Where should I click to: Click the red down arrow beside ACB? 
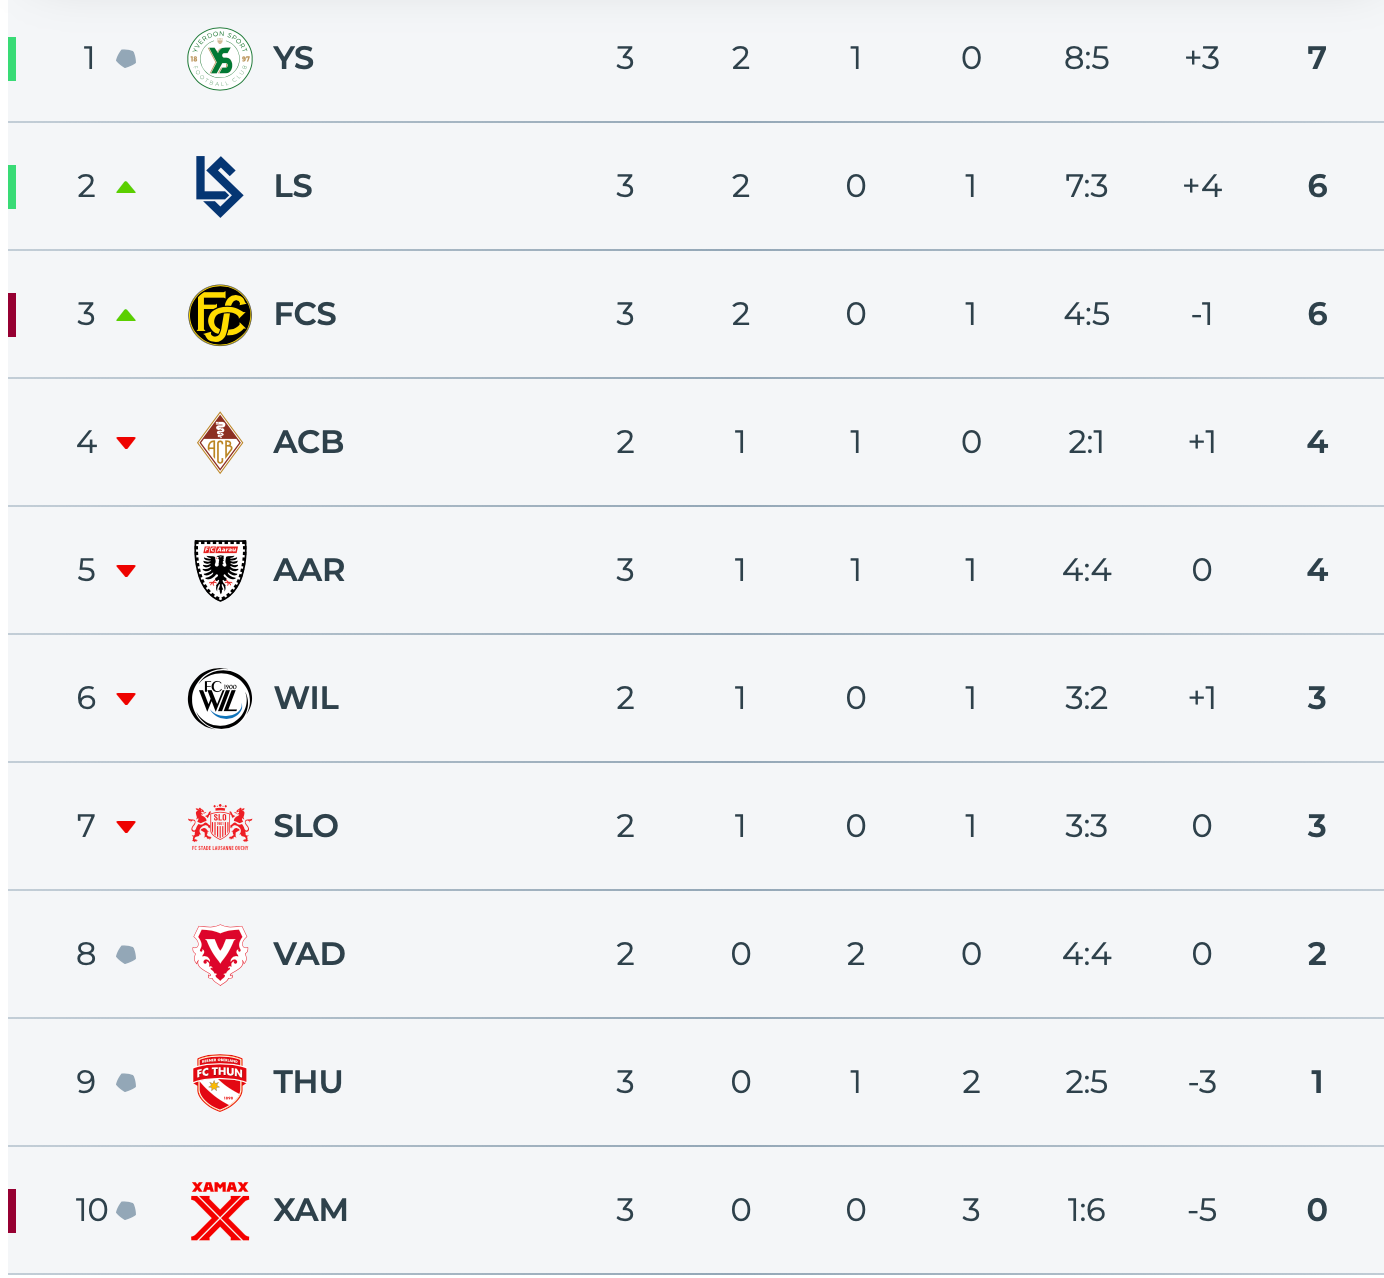coord(126,443)
